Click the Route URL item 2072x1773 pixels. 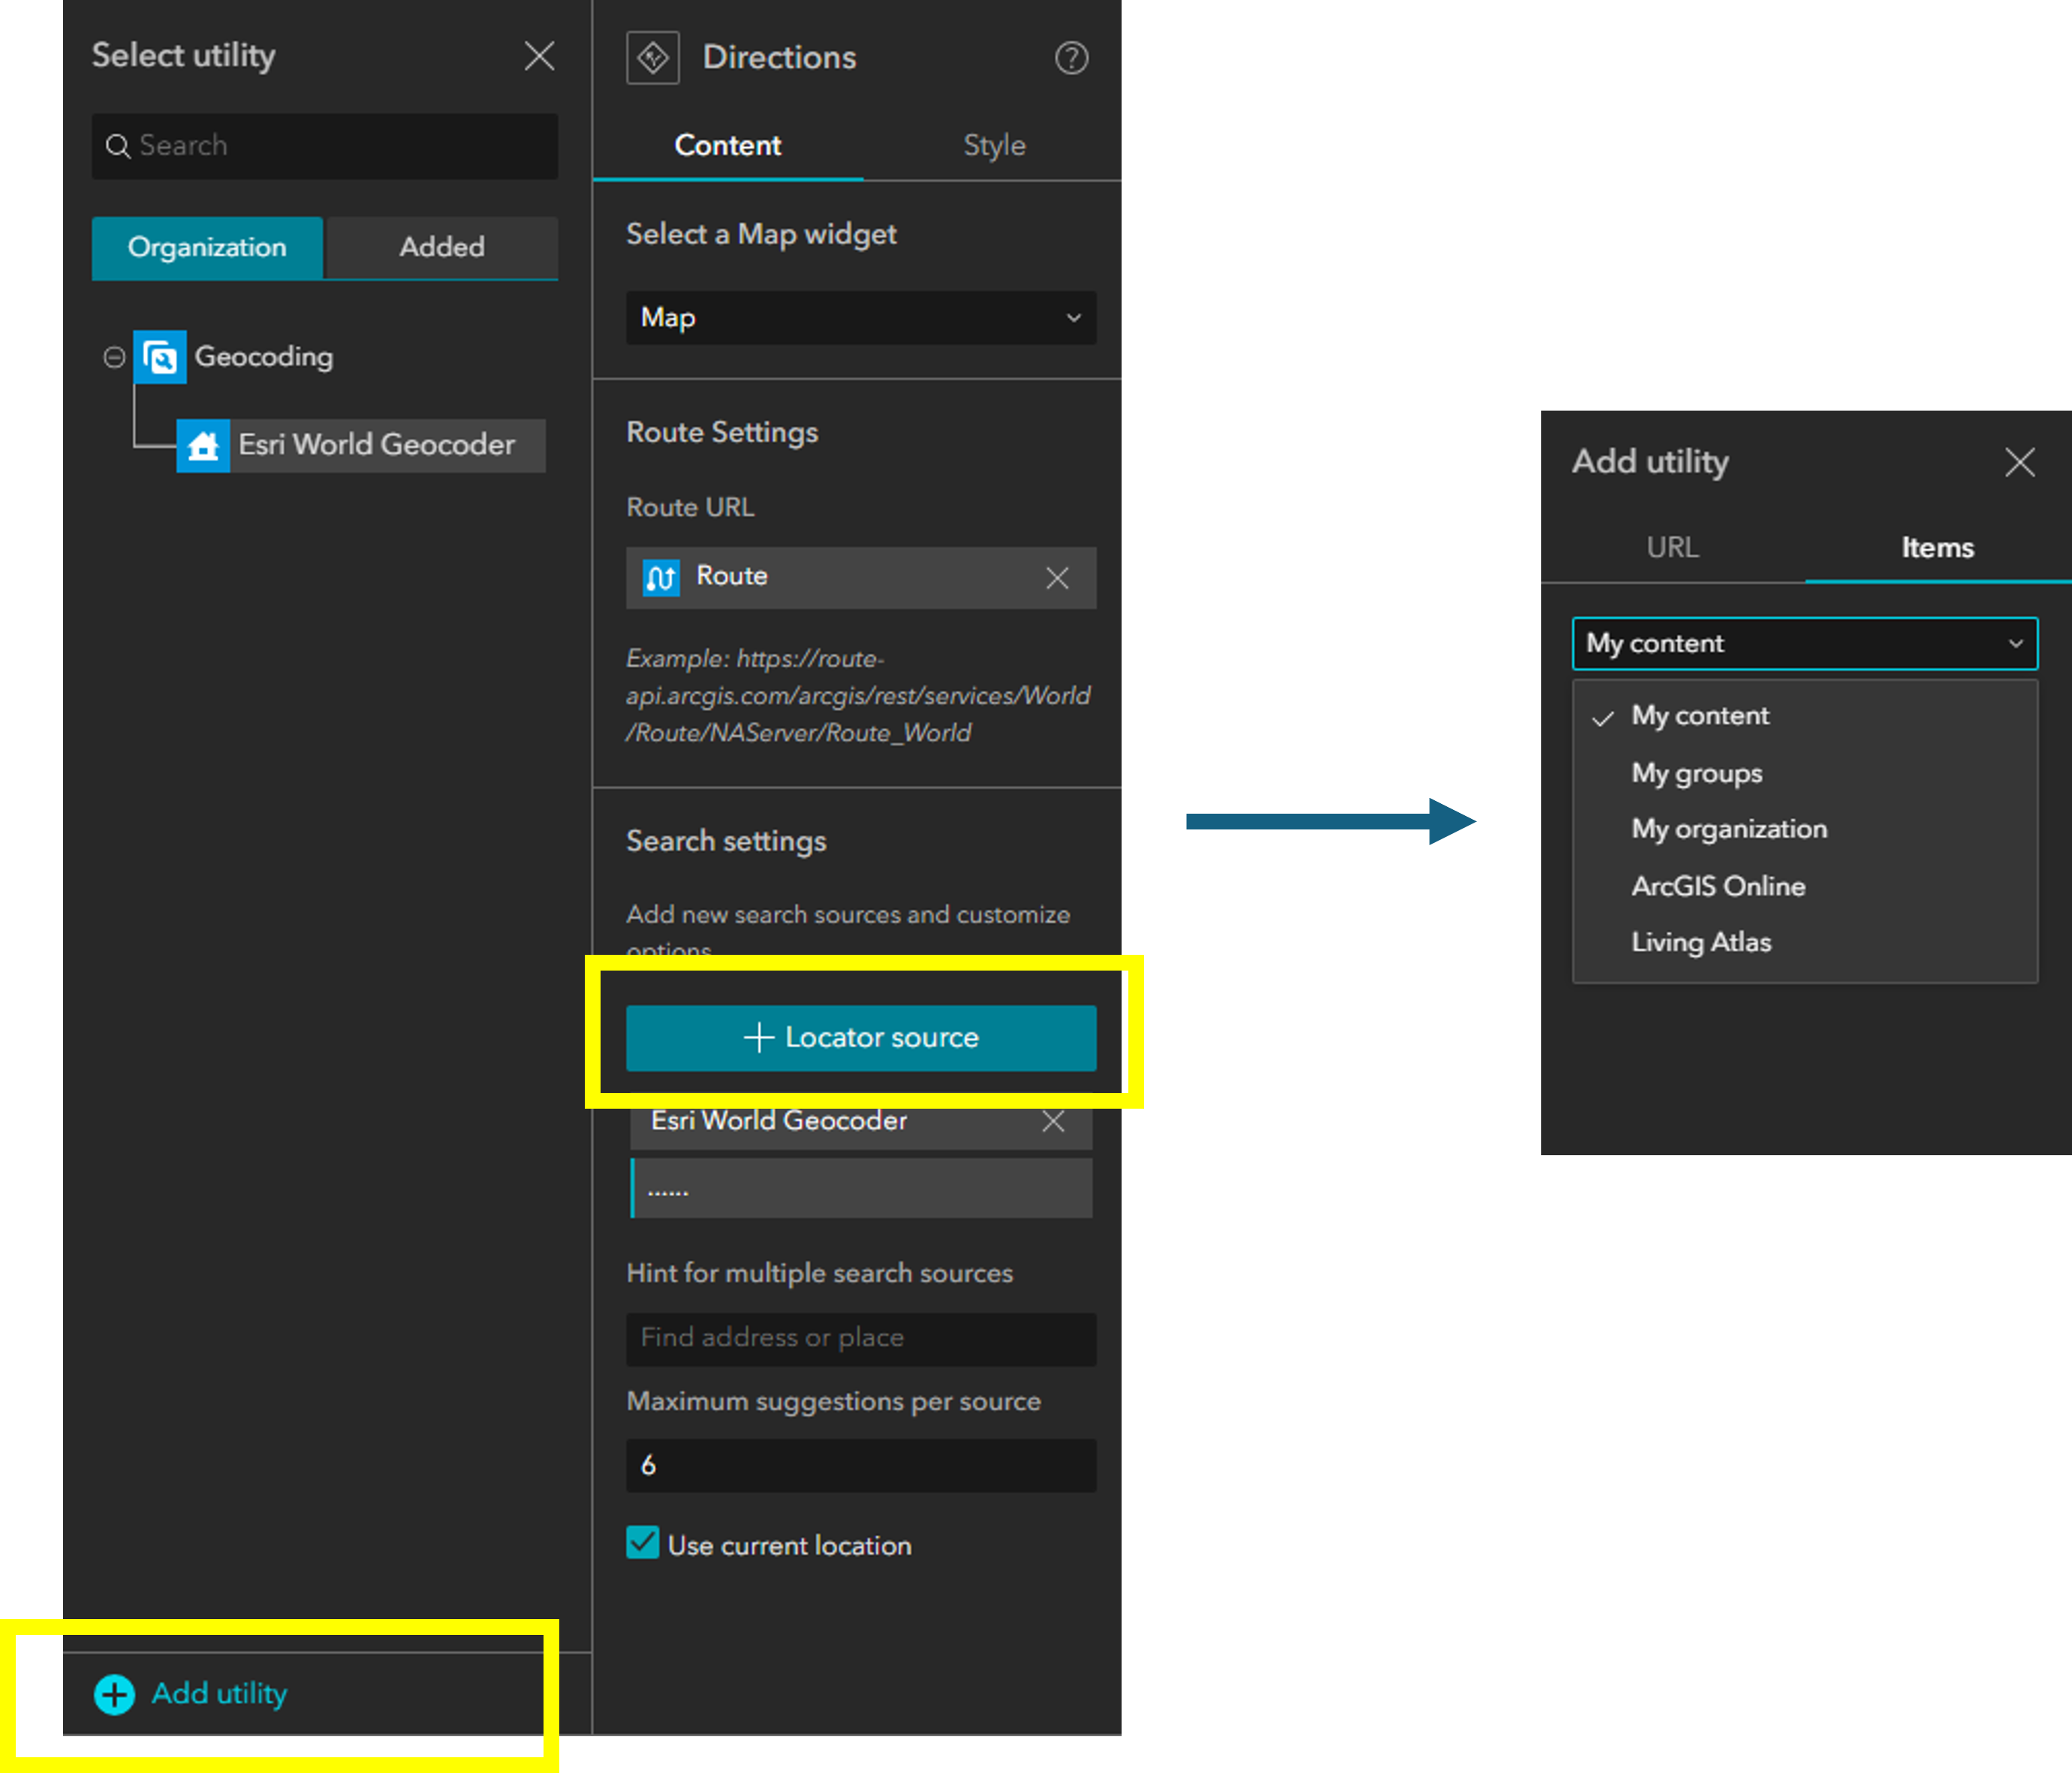[861, 577]
